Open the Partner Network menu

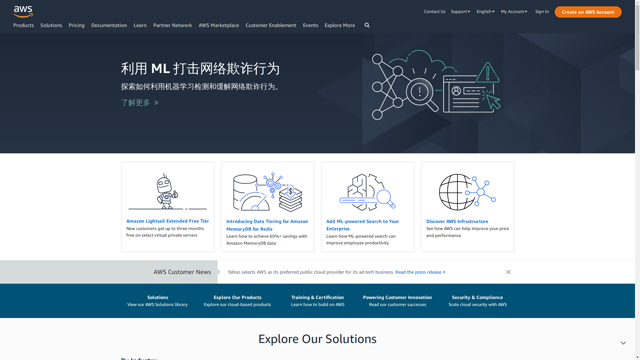tap(172, 25)
